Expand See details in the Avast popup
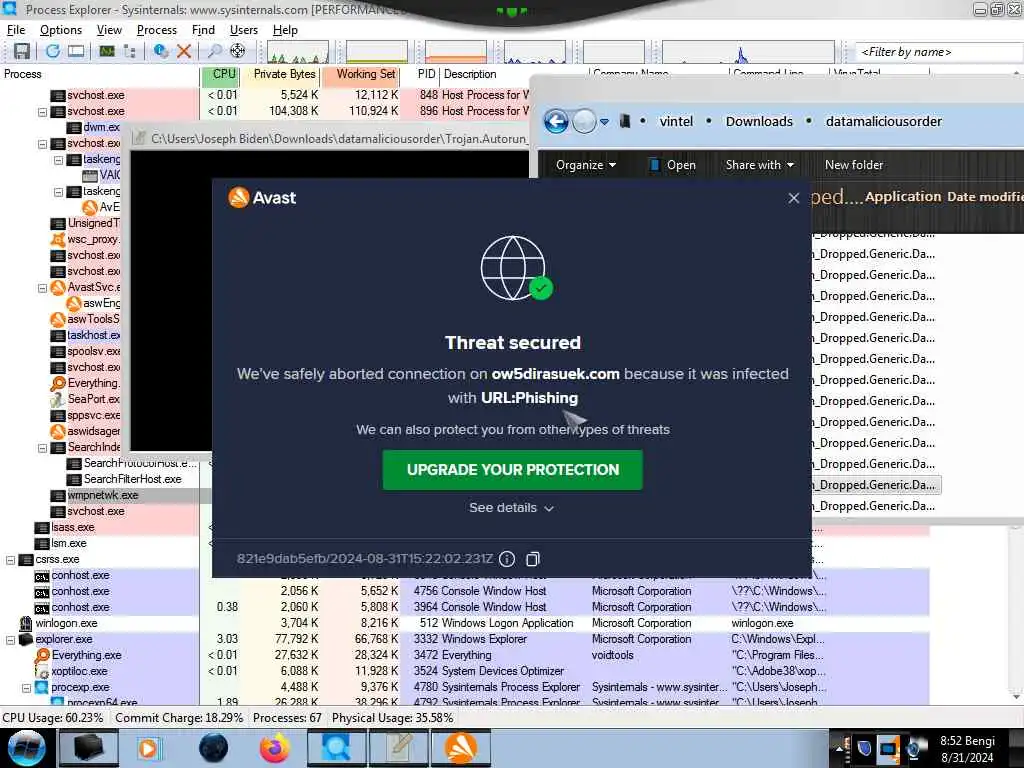The height and width of the screenshot is (768, 1024). pyautogui.click(x=511, y=507)
